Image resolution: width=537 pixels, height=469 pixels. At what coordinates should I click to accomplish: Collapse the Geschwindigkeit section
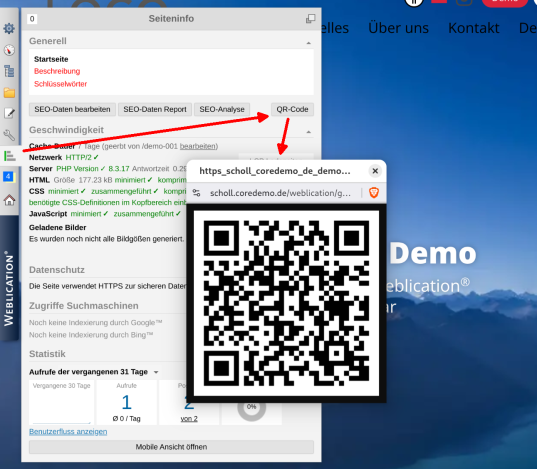[x=309, y=132]
